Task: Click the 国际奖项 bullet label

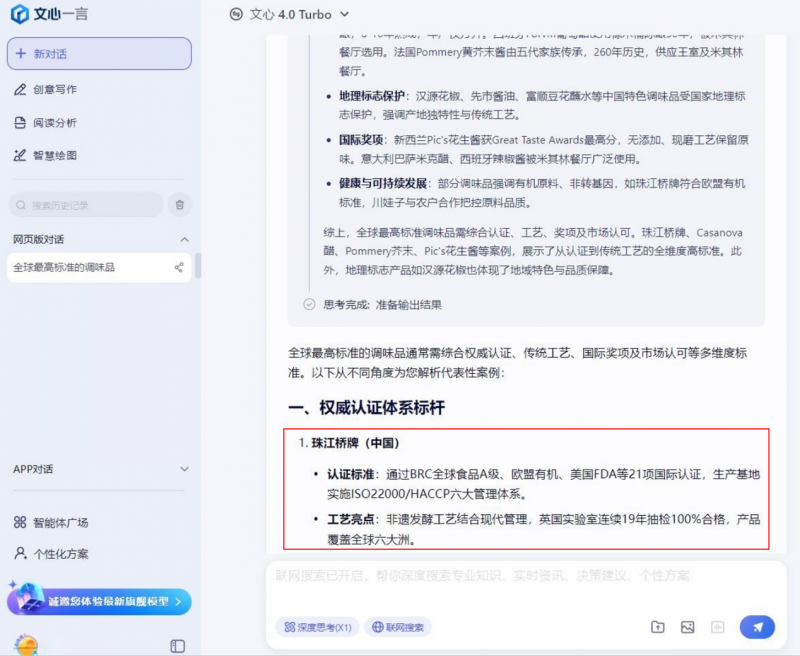Action: 361,140
